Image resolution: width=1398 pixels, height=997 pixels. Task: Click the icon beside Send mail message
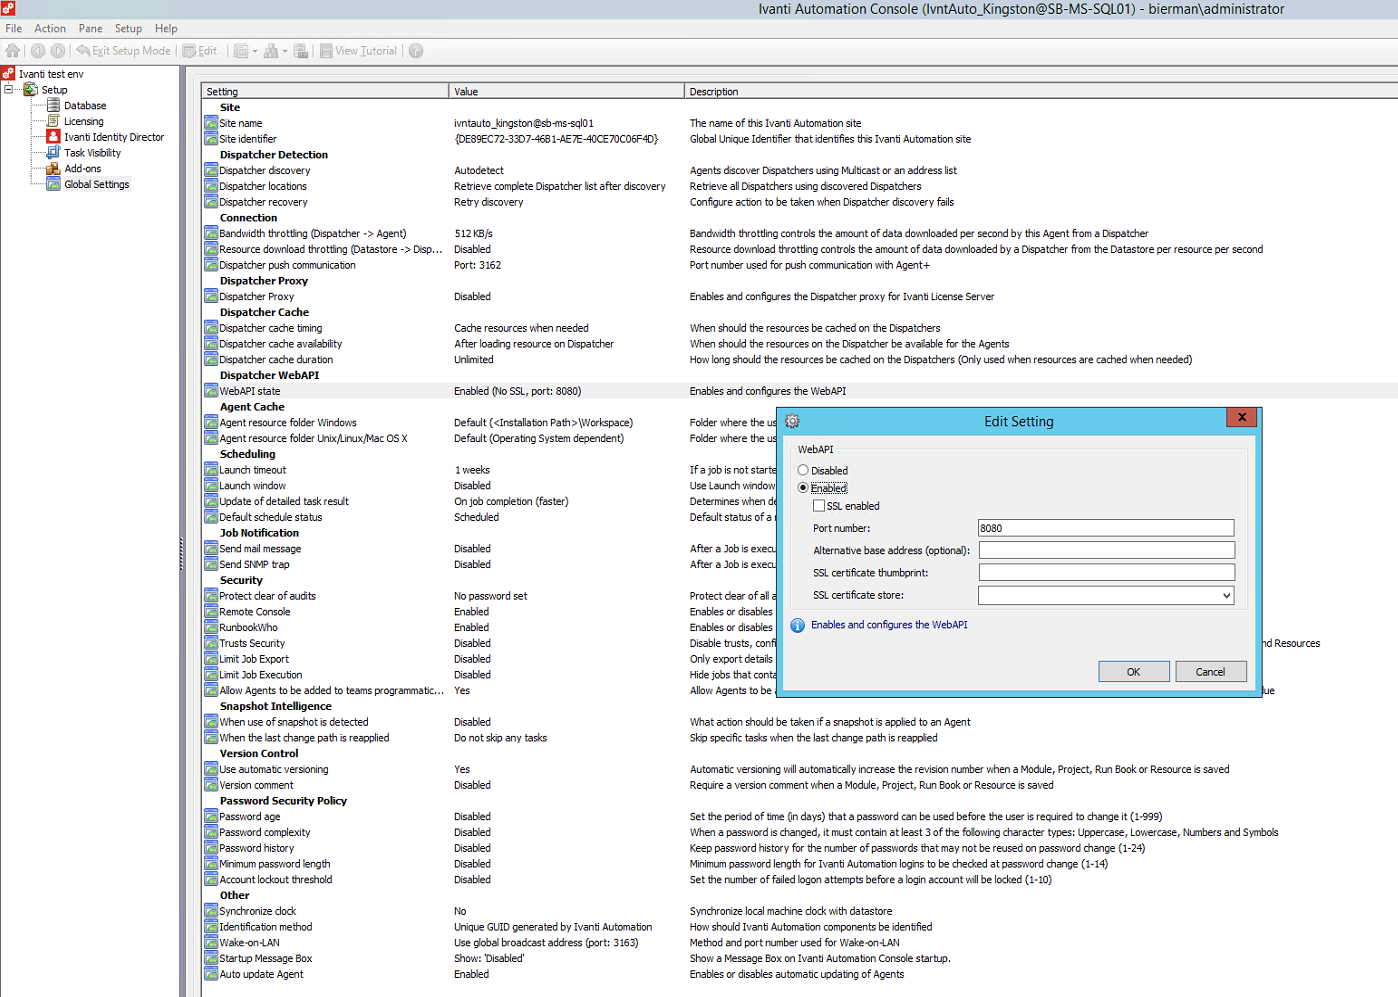pos(211,549)
